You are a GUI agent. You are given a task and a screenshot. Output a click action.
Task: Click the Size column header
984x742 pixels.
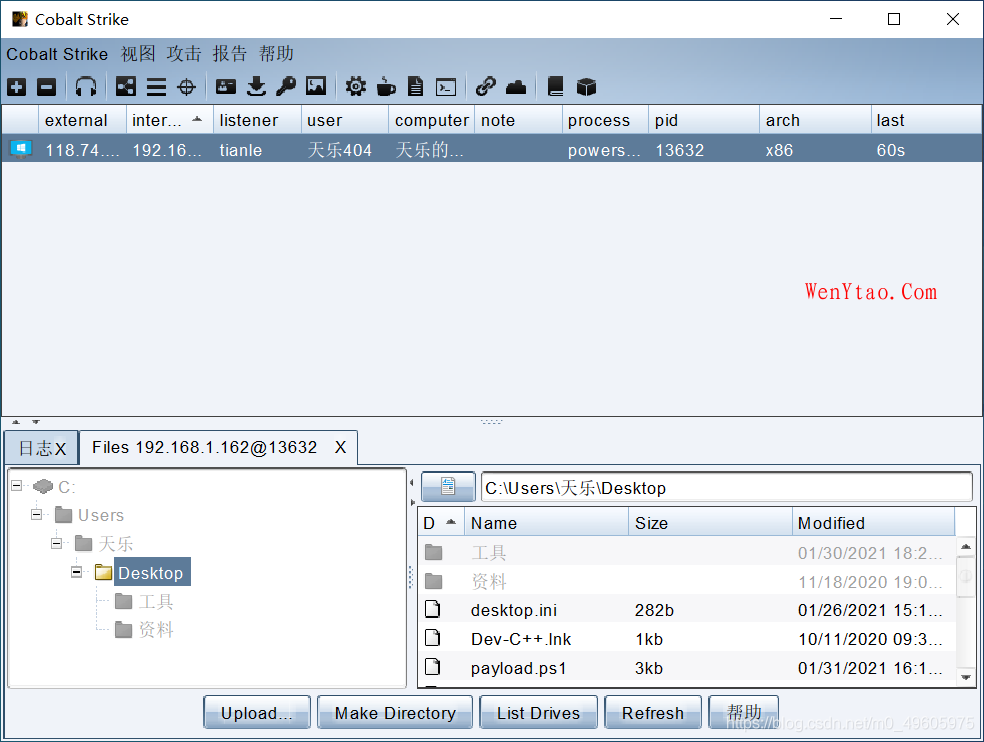tap(710, 522)
